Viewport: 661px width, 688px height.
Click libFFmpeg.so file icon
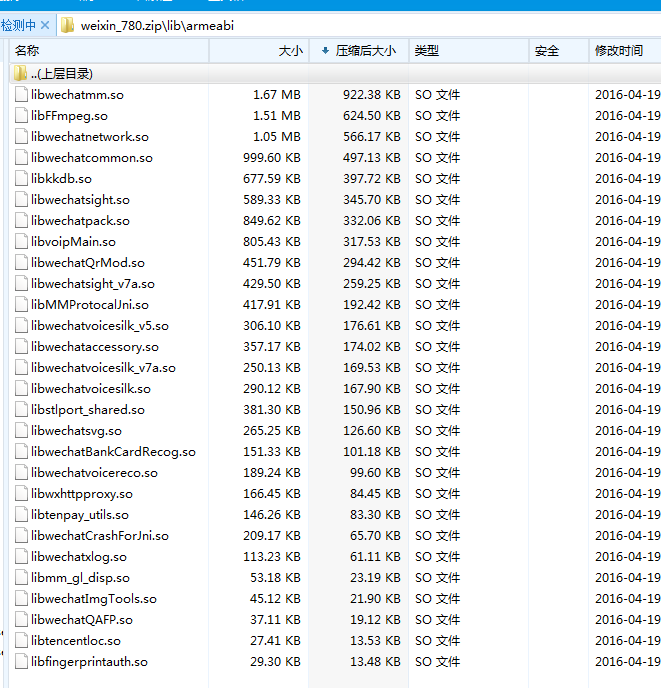coord(21,116)
